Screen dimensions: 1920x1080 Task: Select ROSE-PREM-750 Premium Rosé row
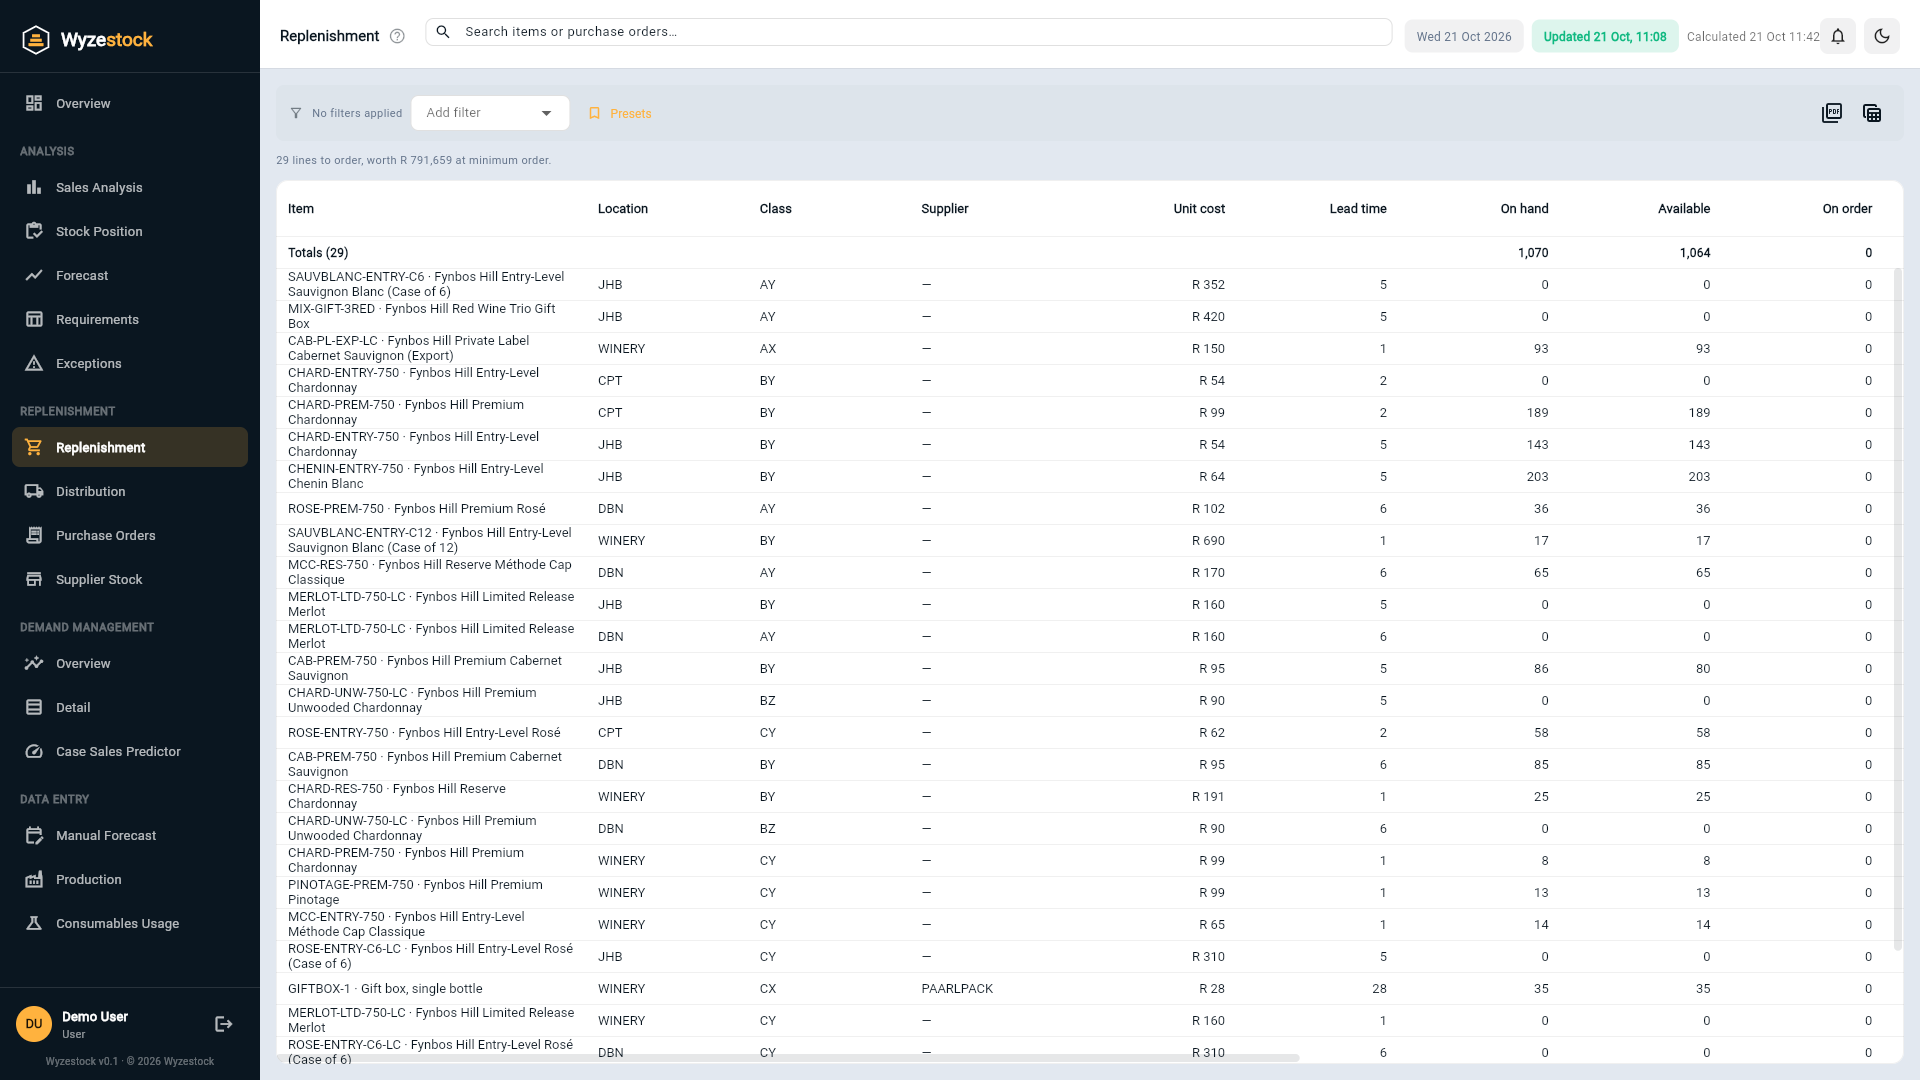click(1090, 509)
